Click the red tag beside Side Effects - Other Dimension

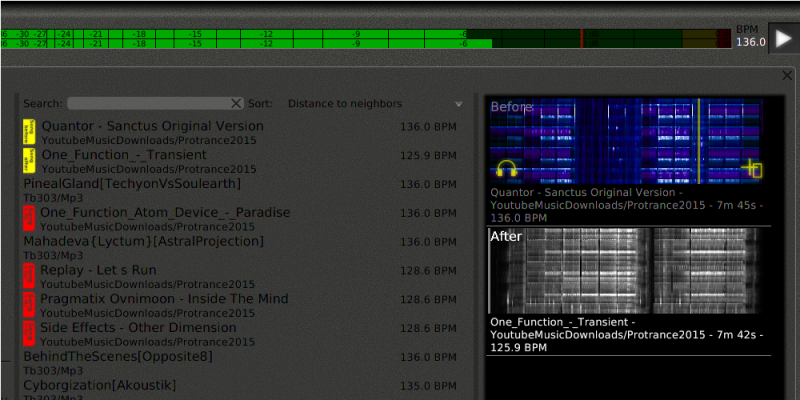tap(29, 333)
